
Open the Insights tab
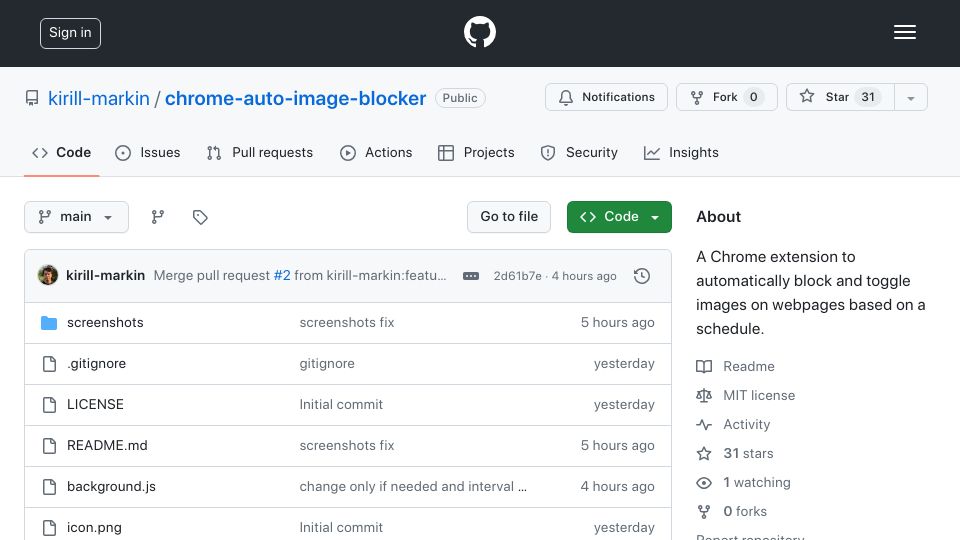681,152
